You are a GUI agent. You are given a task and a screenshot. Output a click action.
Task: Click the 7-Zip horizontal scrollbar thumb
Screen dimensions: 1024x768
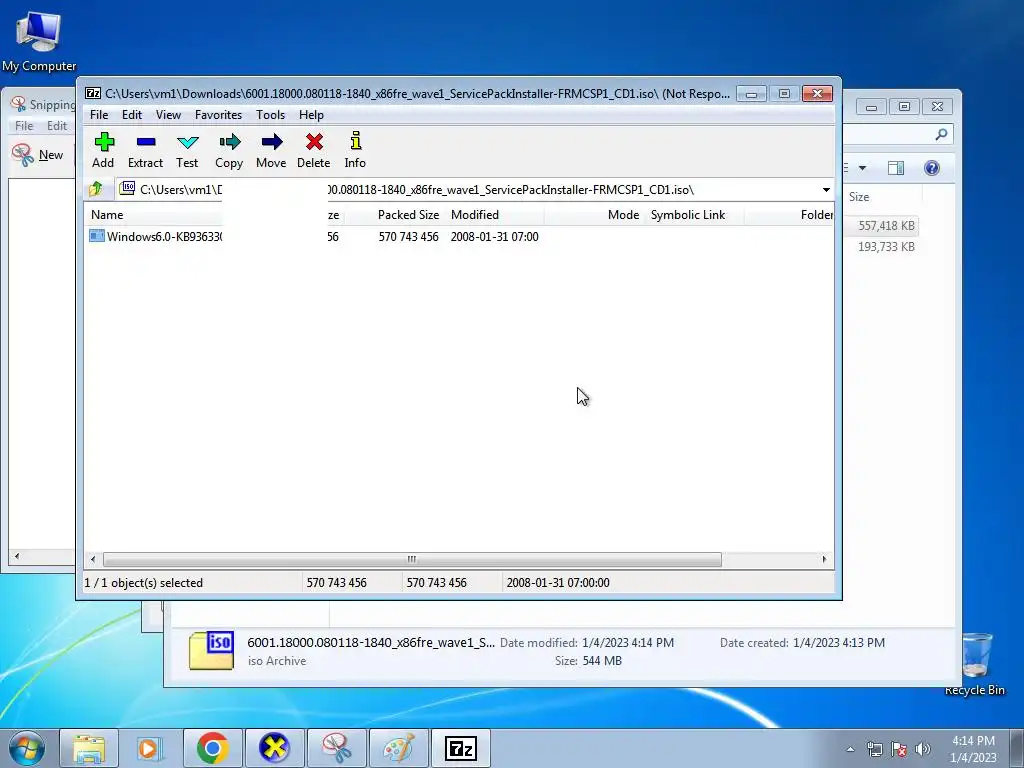[x=412, y=559]
